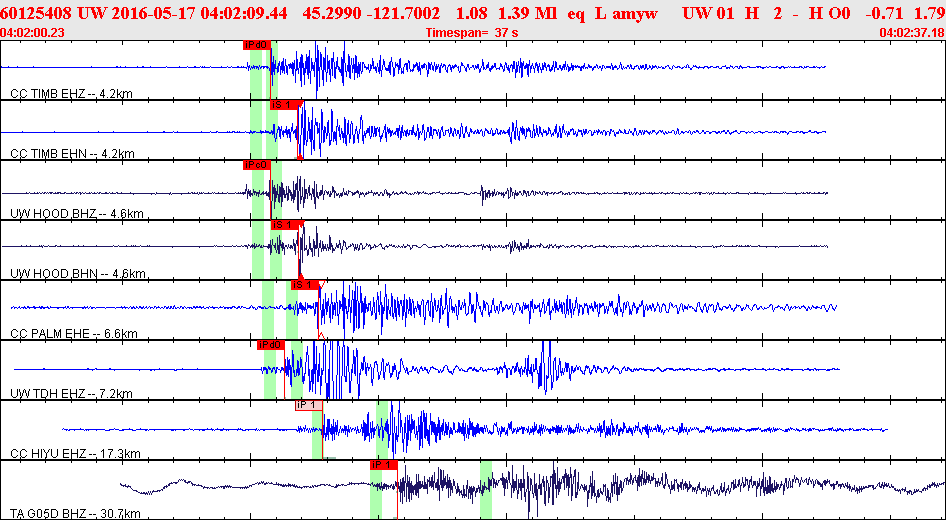Select the CC TIMB EHZ station label
Viewport: 946px width, 520px height.
point(72,94)
